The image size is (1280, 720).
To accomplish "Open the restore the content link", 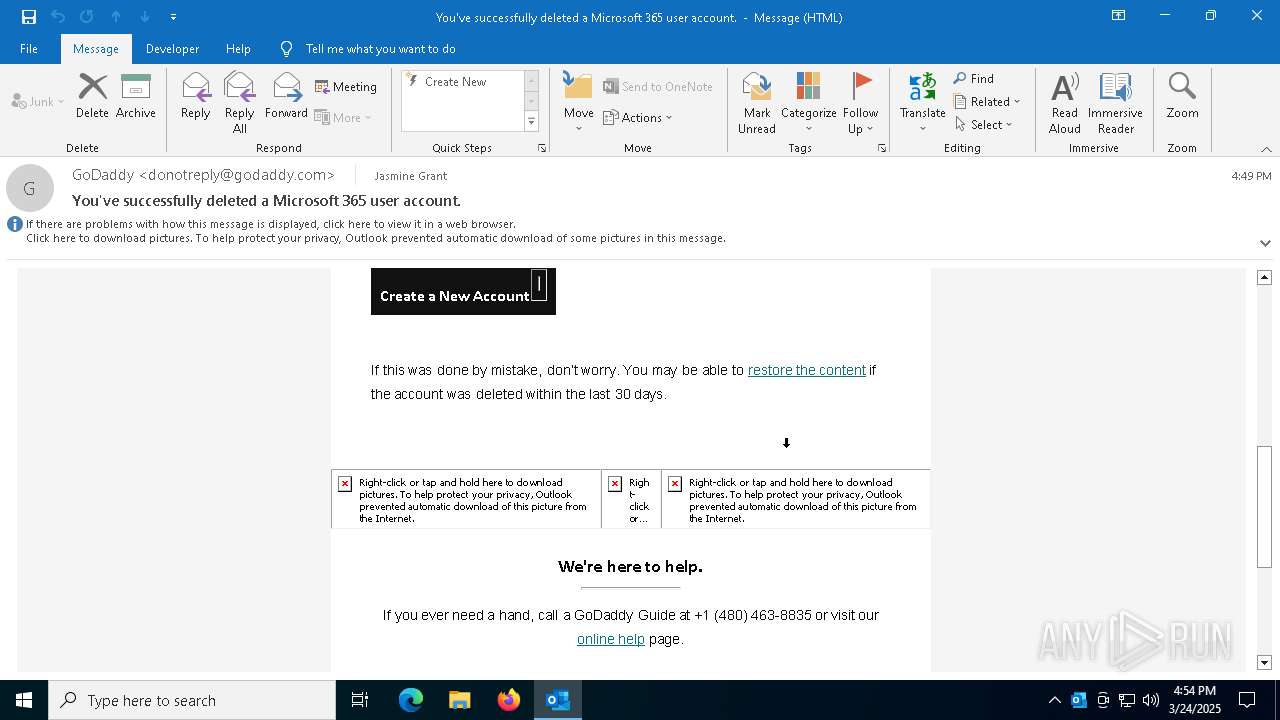I will 807,370.
